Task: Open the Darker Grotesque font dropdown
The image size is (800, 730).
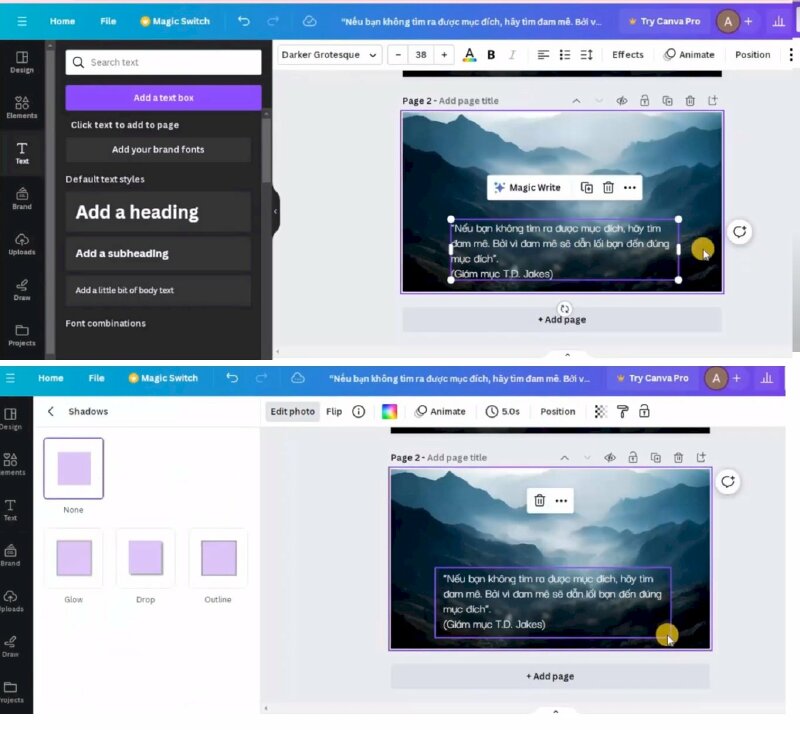Action: coord(329,55)
